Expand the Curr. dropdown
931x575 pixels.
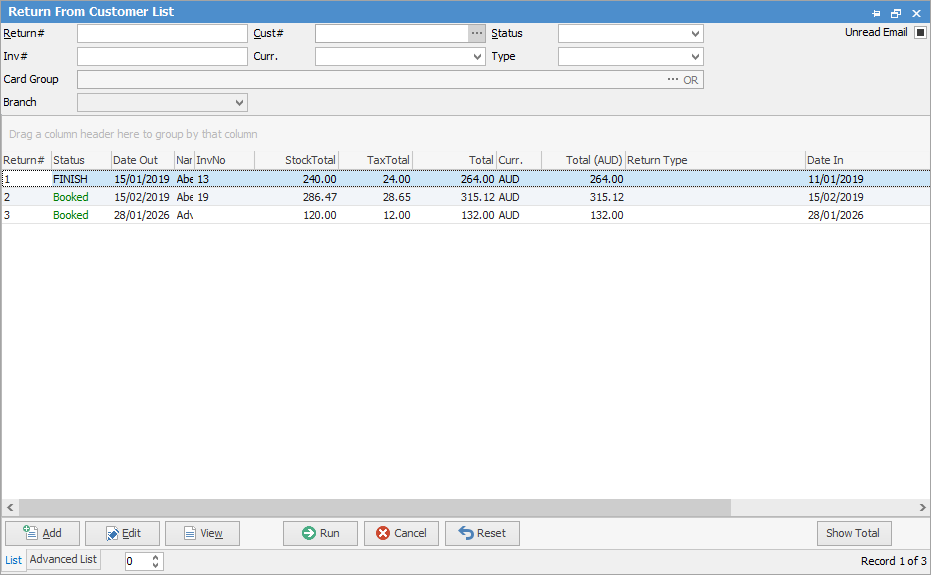(x=477, y=57)
